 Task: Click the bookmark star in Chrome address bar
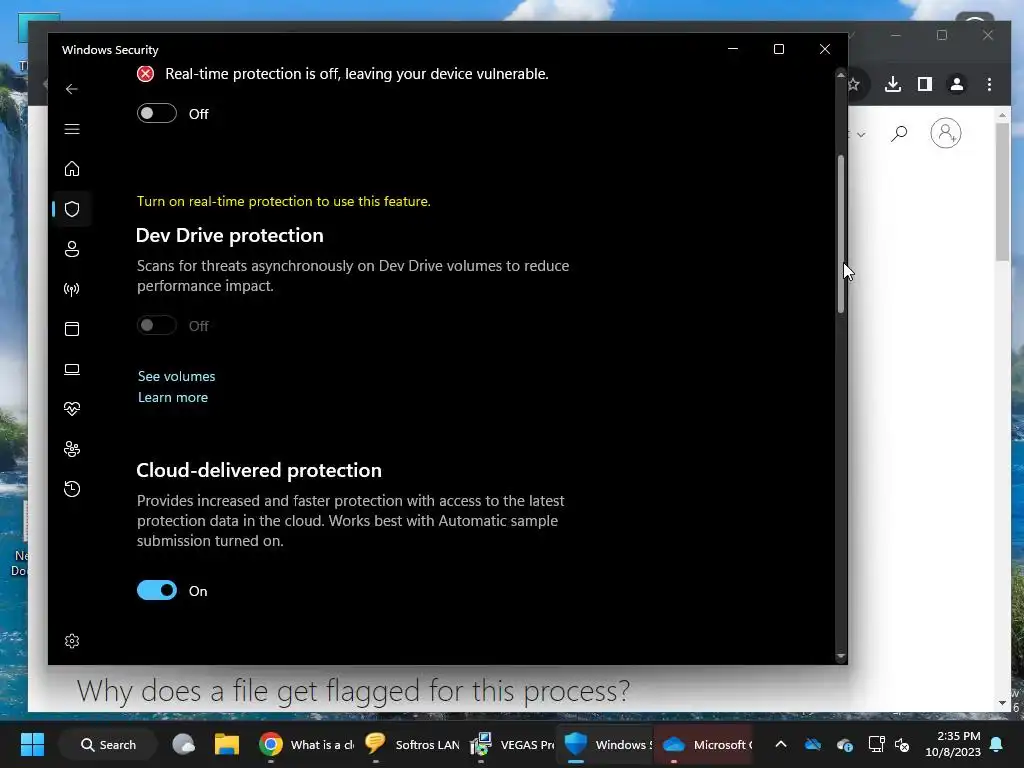[x=854, y=84]
